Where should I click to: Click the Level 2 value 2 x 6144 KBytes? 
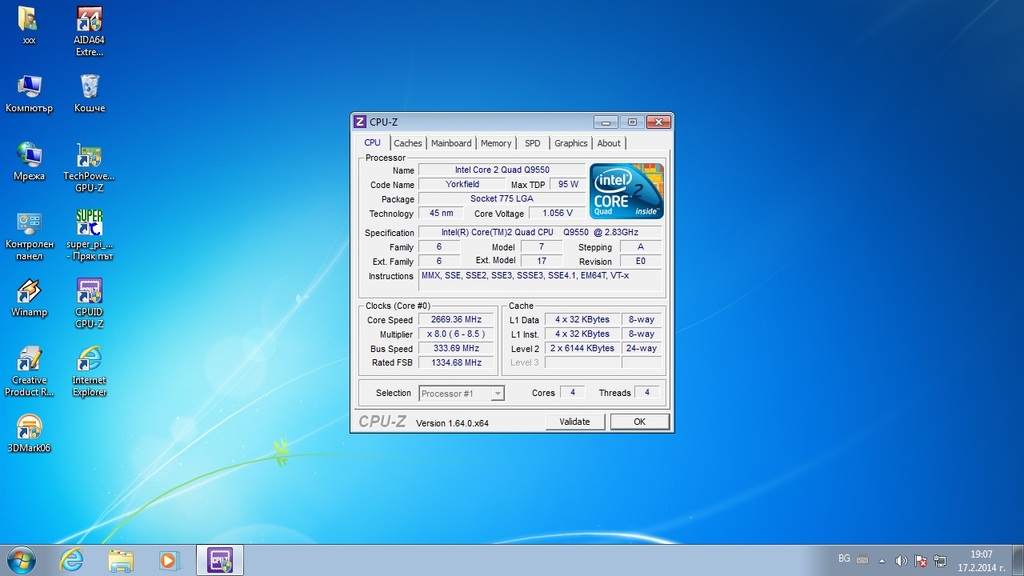pyautogui.click(x=582, y=348)
